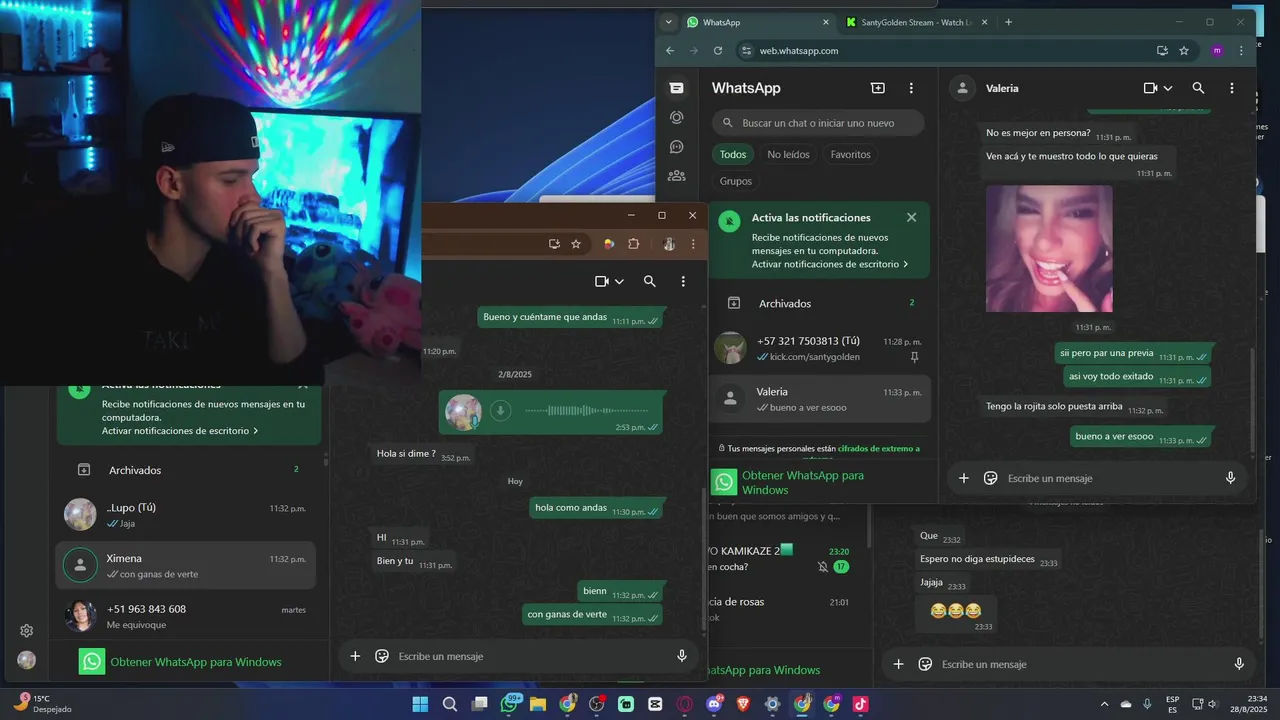Select Todos chat filter
The image size is (1280, 720).
[733, 154]
